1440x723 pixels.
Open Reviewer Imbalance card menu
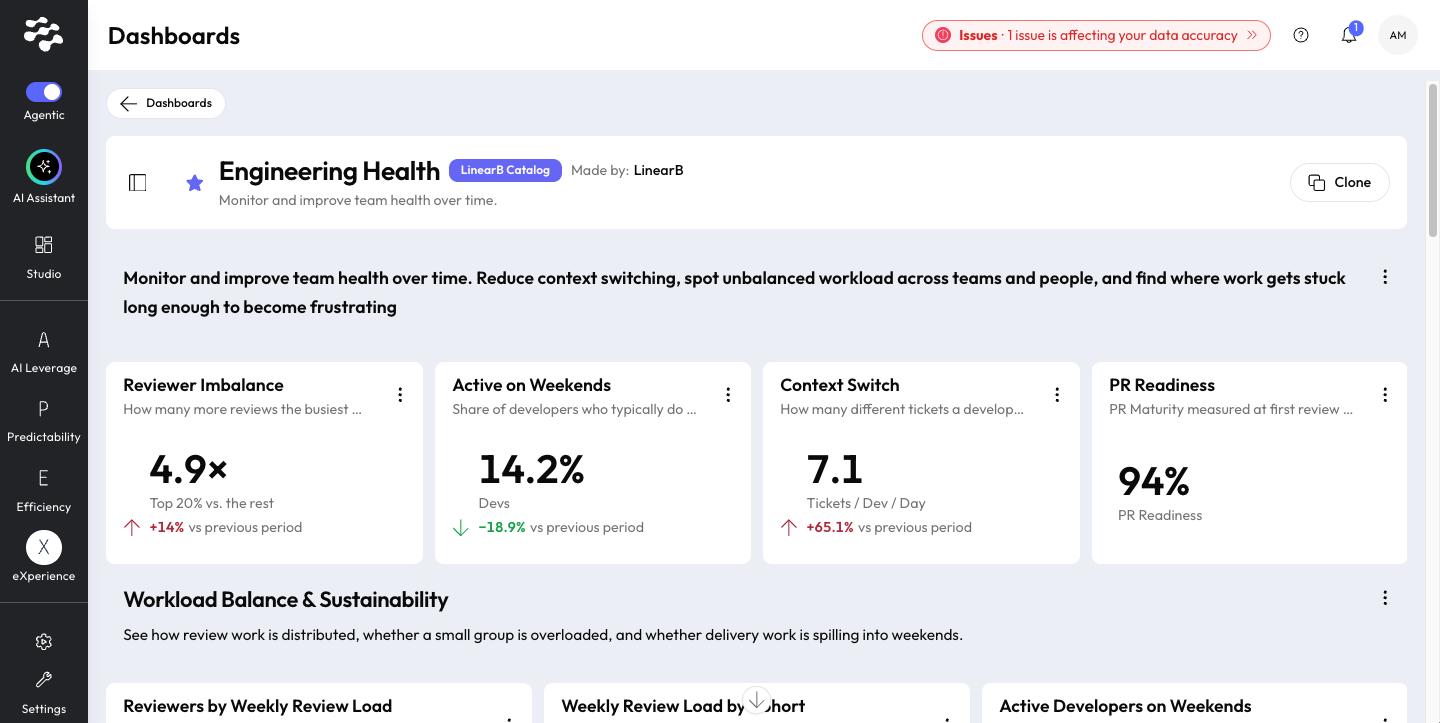tap(400, 395)
